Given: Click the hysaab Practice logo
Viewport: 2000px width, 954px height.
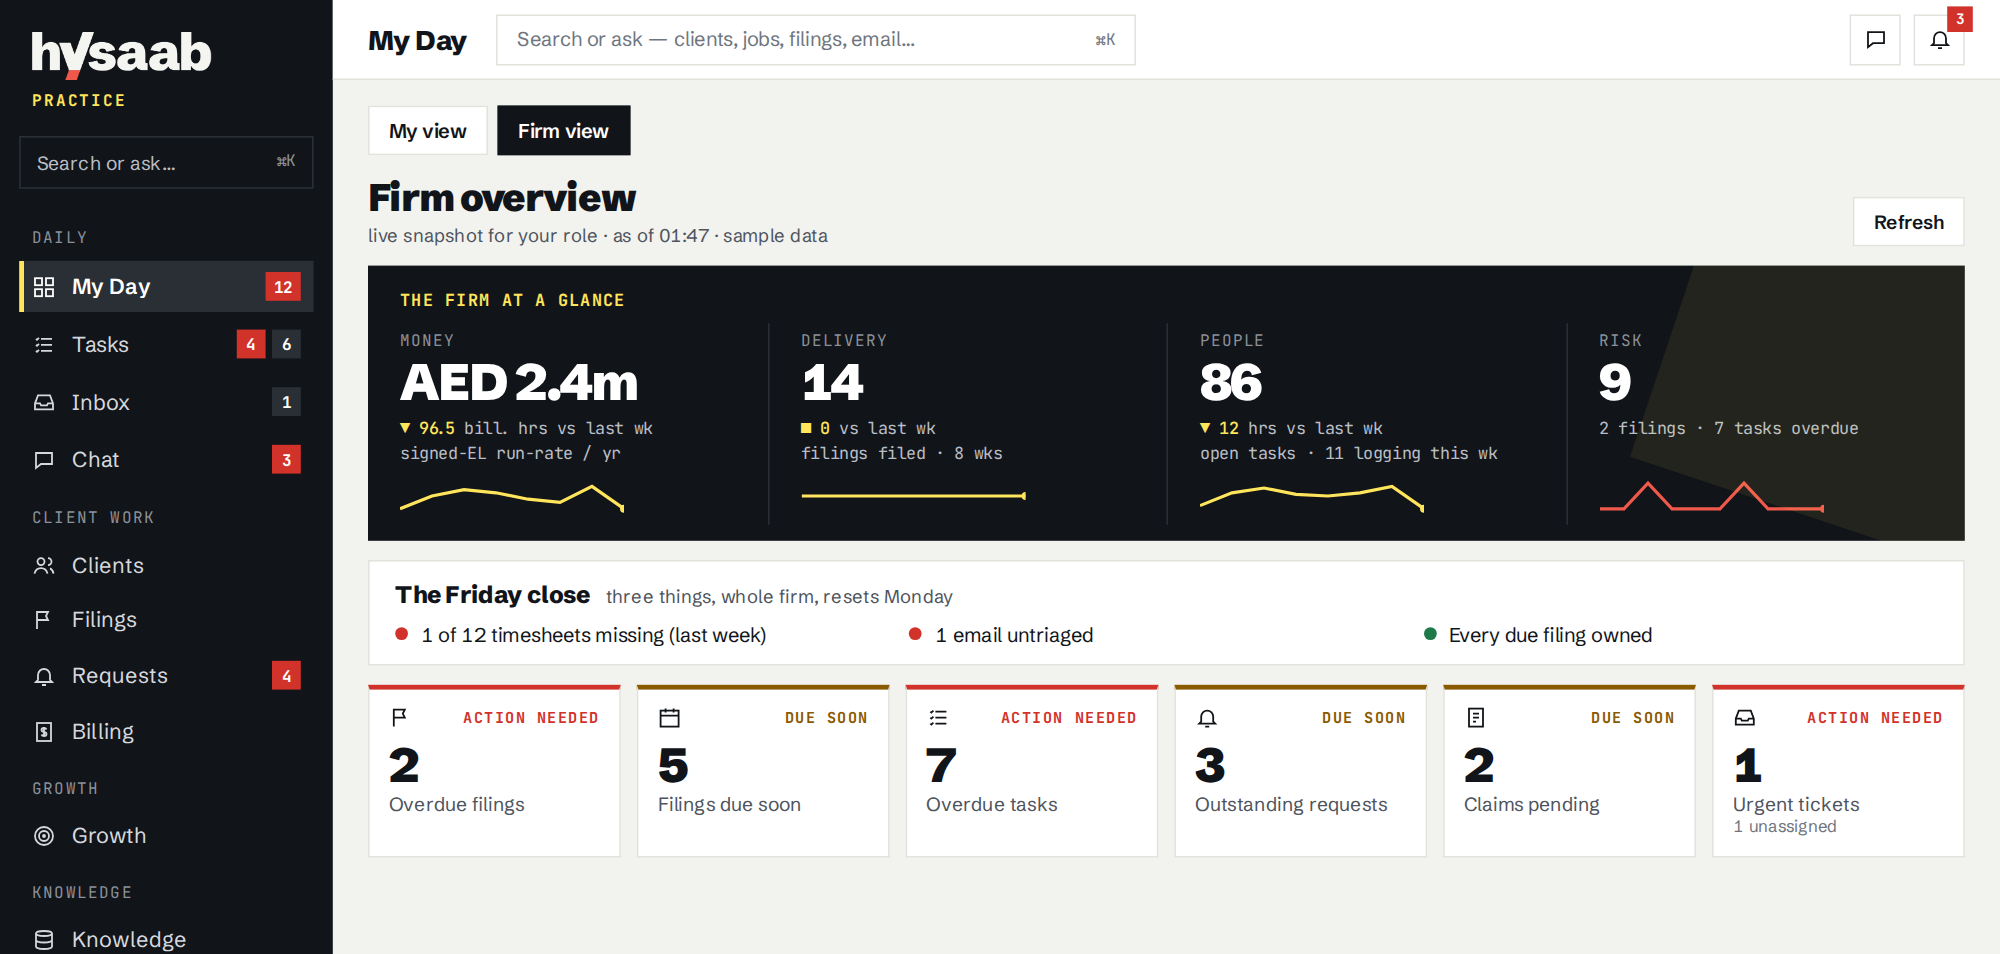Looking at the screenshot, I should [121, 68].
